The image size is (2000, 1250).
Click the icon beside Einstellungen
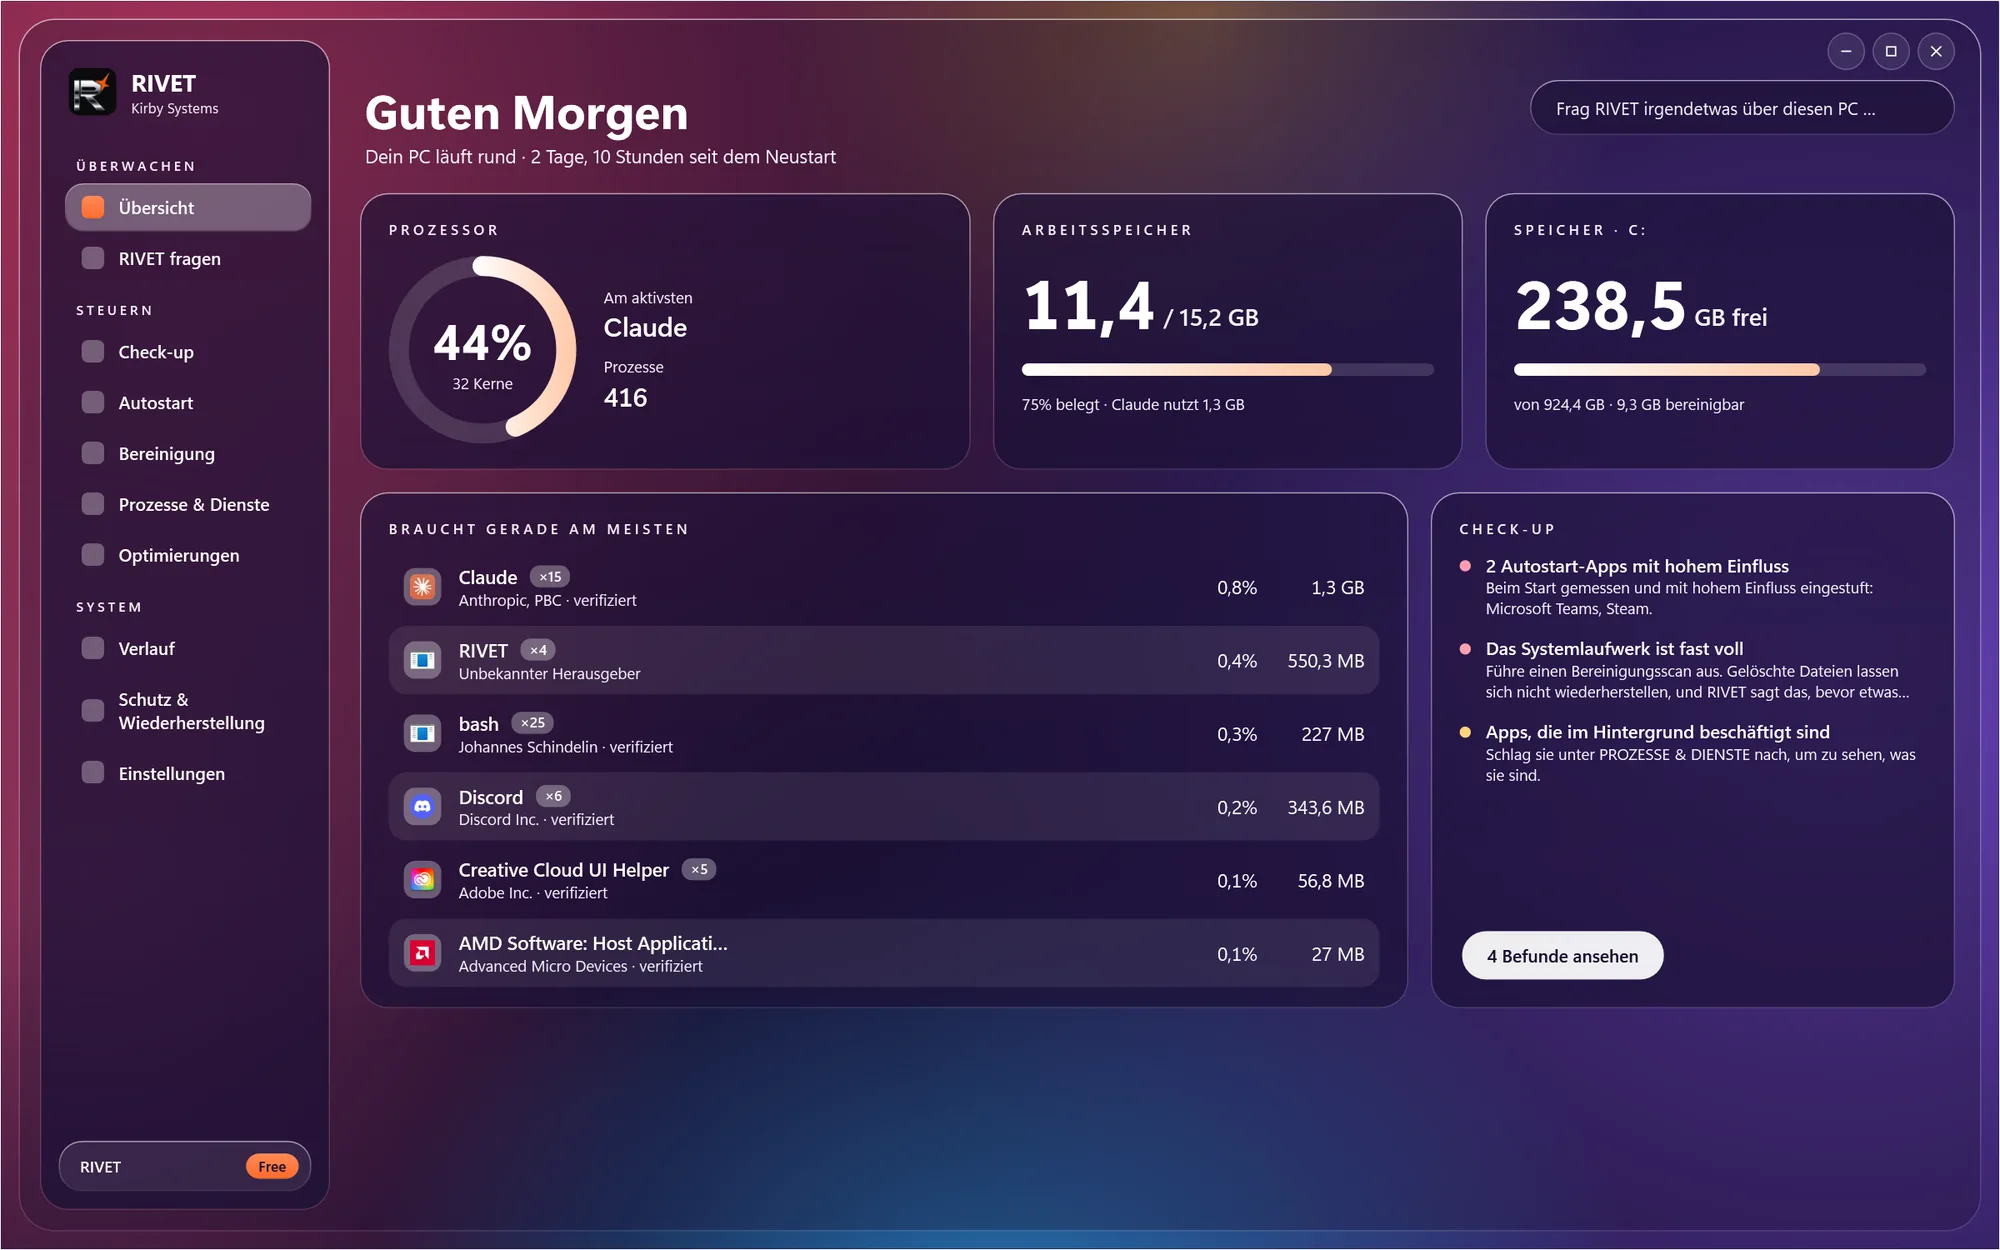(x=93, y=773)
